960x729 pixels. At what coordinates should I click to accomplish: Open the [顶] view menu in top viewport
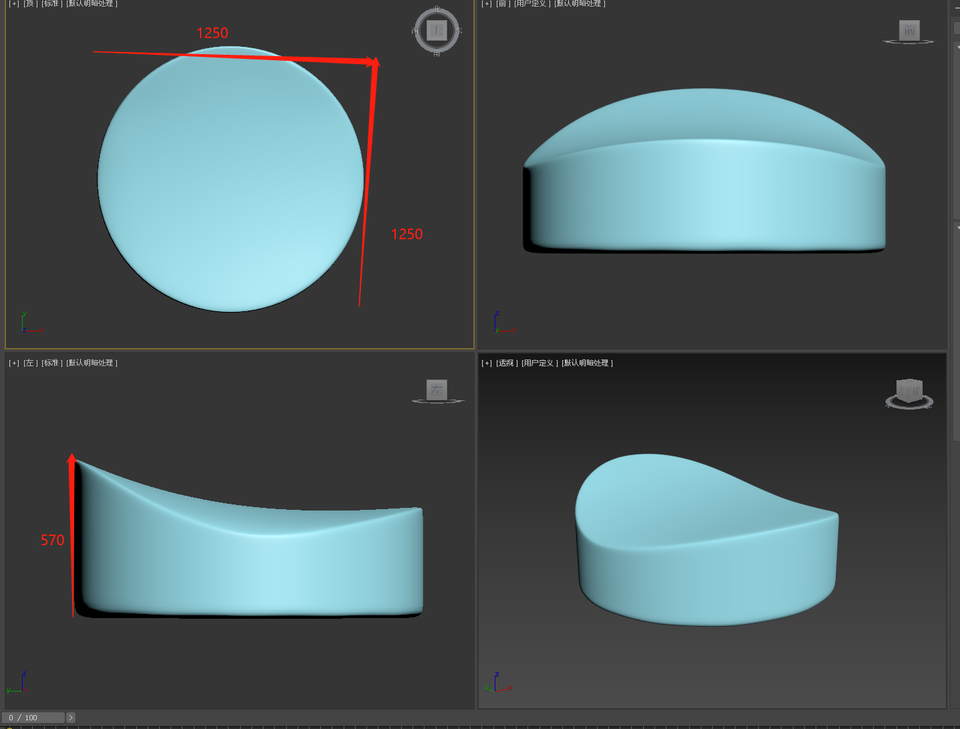pos(29,4)
